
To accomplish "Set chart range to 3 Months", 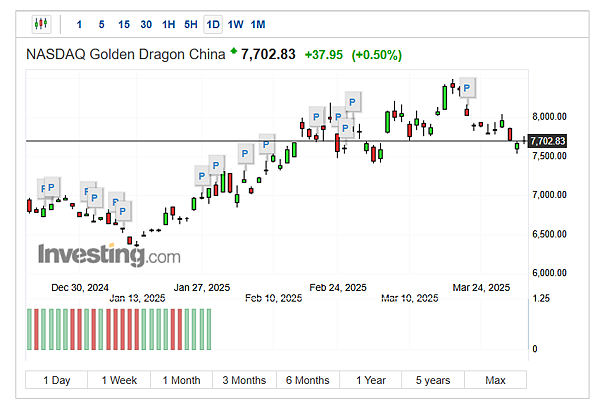I will tap(244, 380).
